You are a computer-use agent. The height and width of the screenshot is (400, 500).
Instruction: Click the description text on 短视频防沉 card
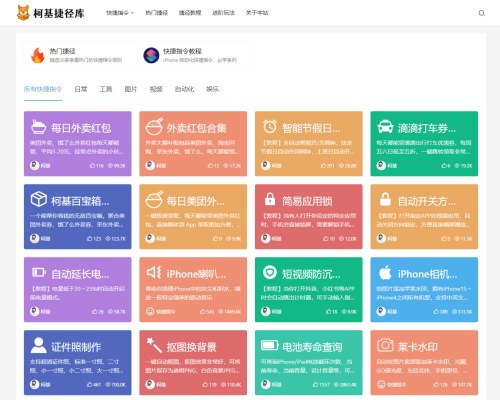pyautogui.click(x=308, y=293)
